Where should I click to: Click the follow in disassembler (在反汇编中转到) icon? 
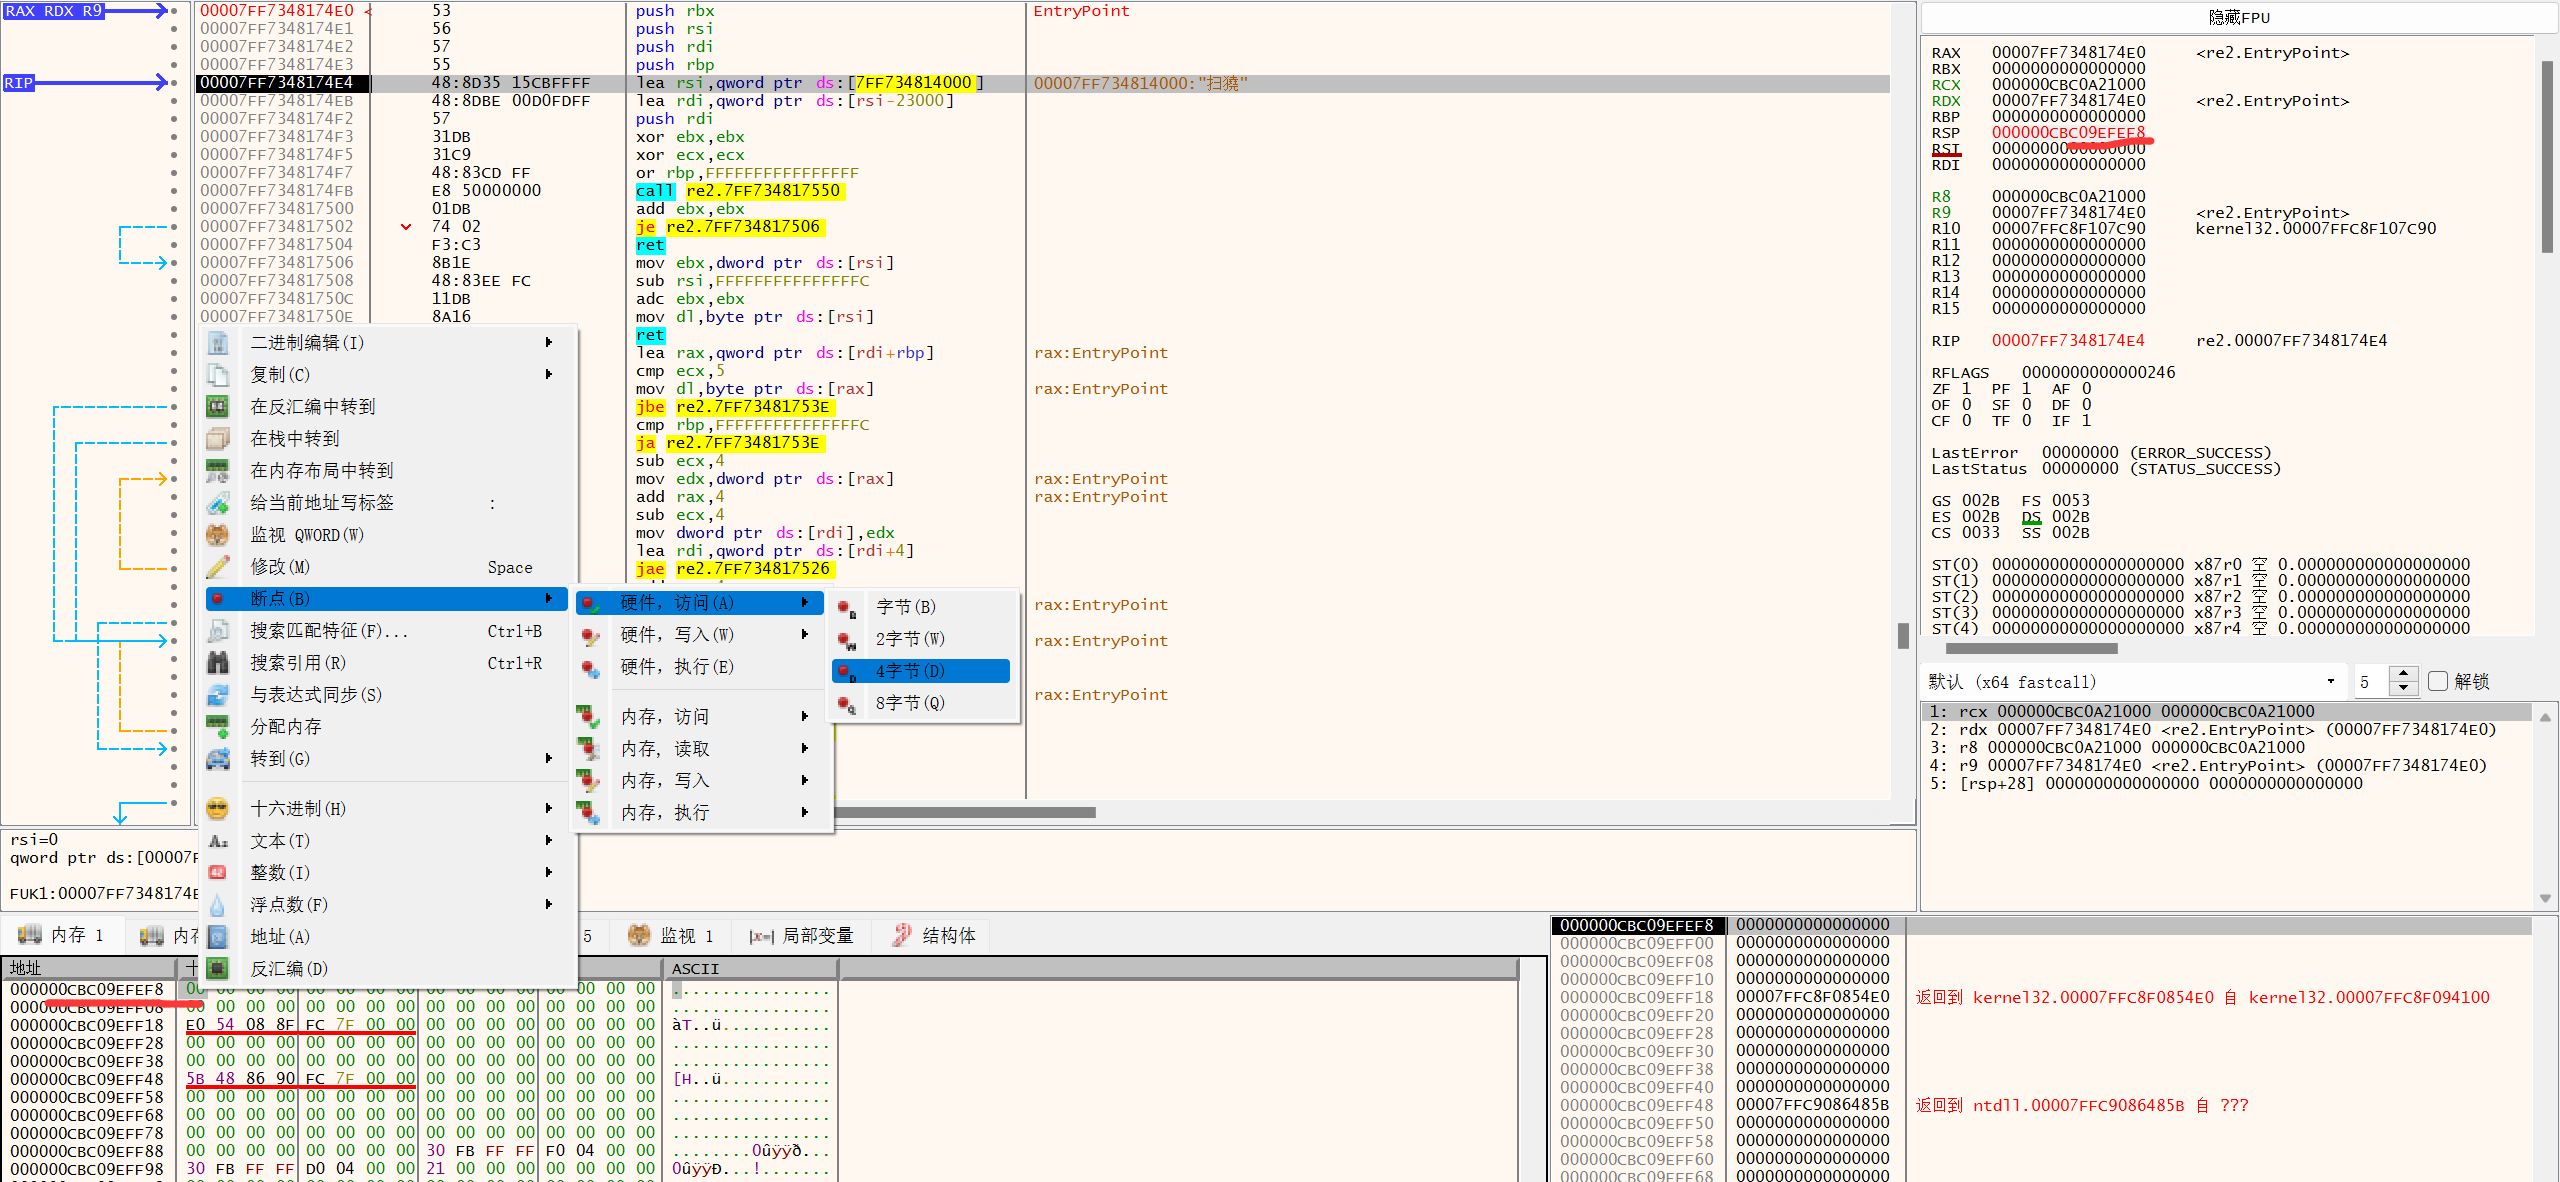tap(218, 407)
